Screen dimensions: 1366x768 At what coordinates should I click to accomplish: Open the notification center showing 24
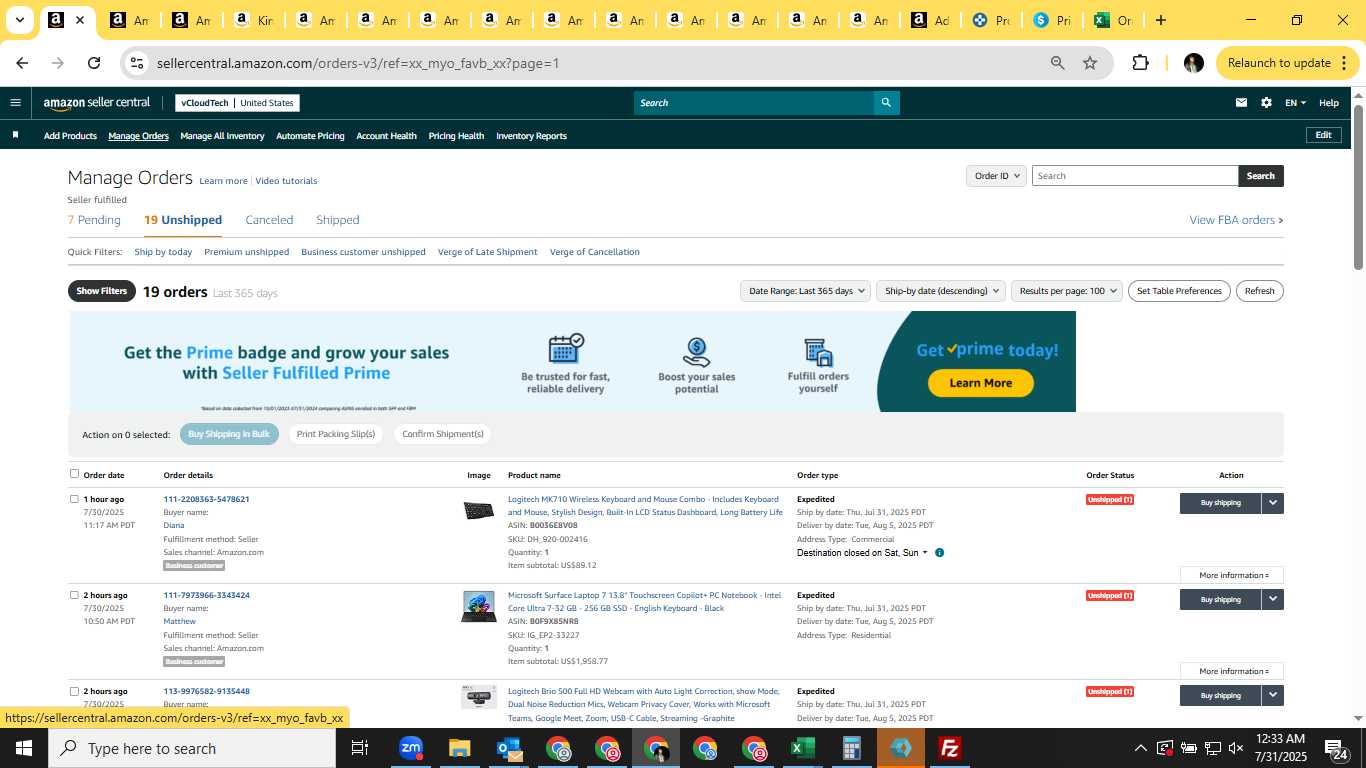pyautogui.click(x=1338, y=748)
